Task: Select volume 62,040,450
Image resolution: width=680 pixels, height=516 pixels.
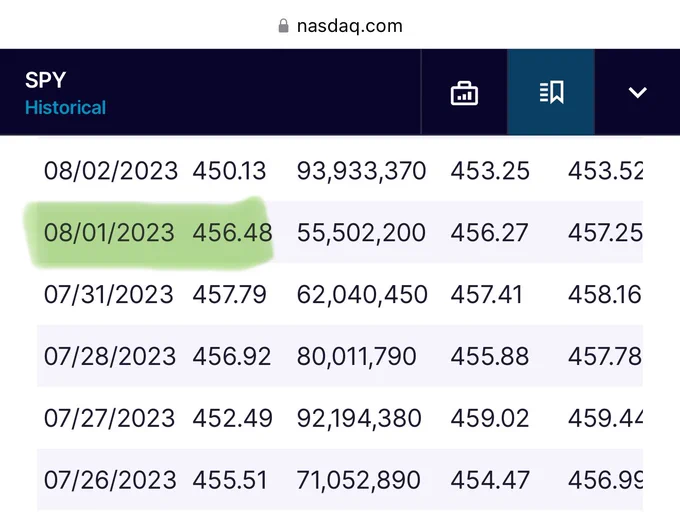Action: [x=362, y=295]
